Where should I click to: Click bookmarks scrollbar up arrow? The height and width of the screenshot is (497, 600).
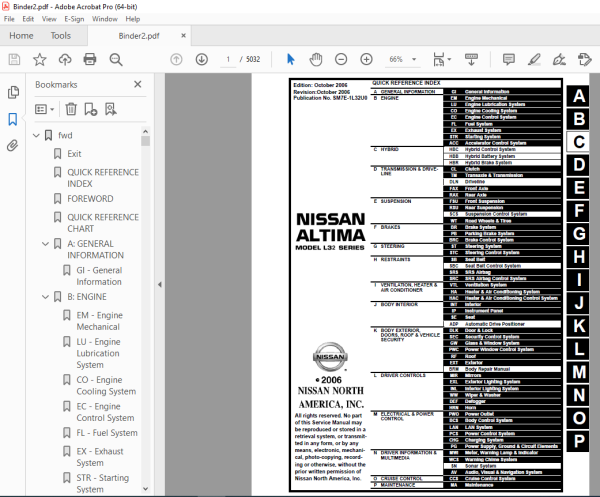[145, 132]
